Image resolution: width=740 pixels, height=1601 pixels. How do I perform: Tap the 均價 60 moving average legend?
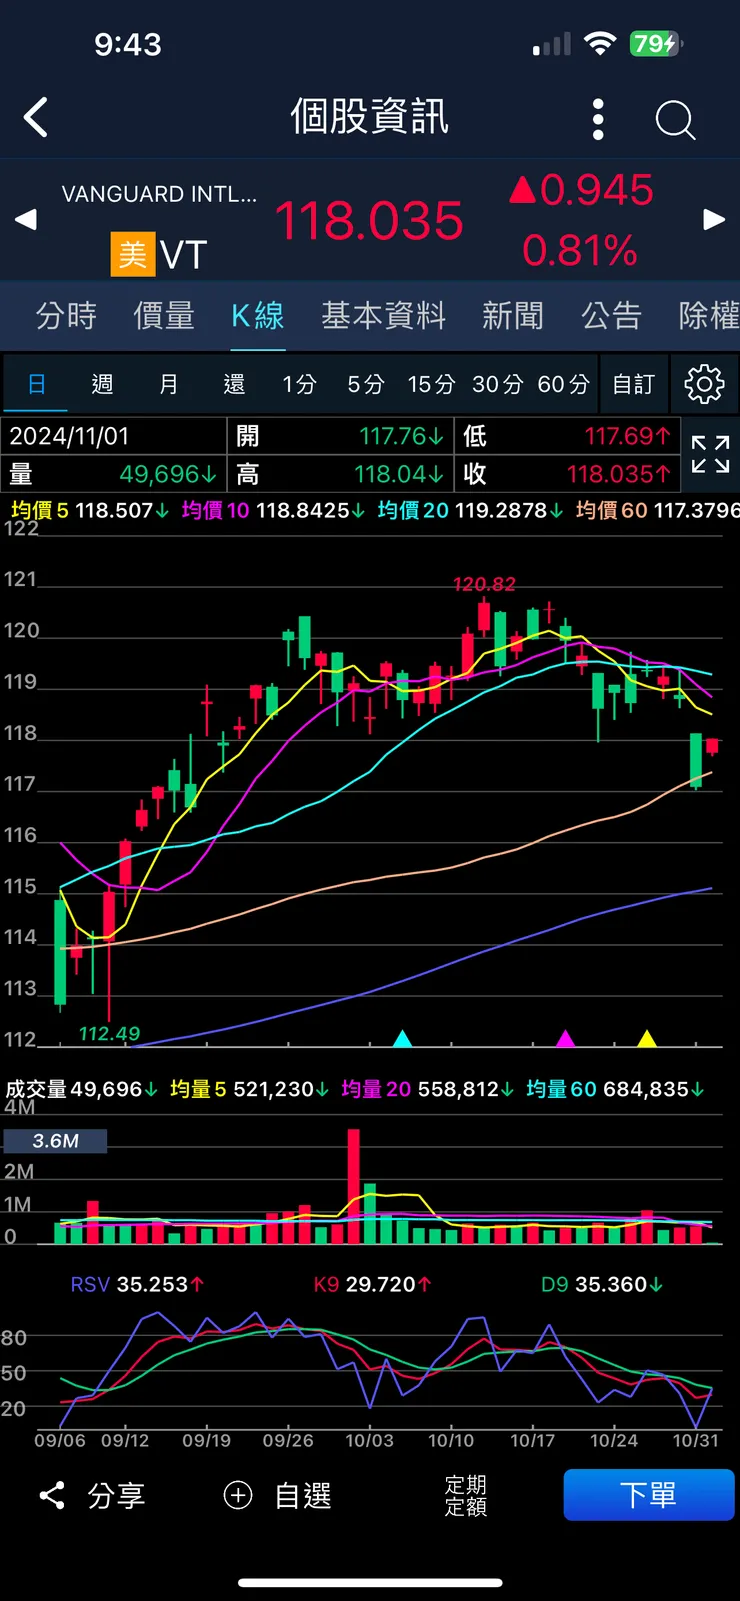(657, 511)
